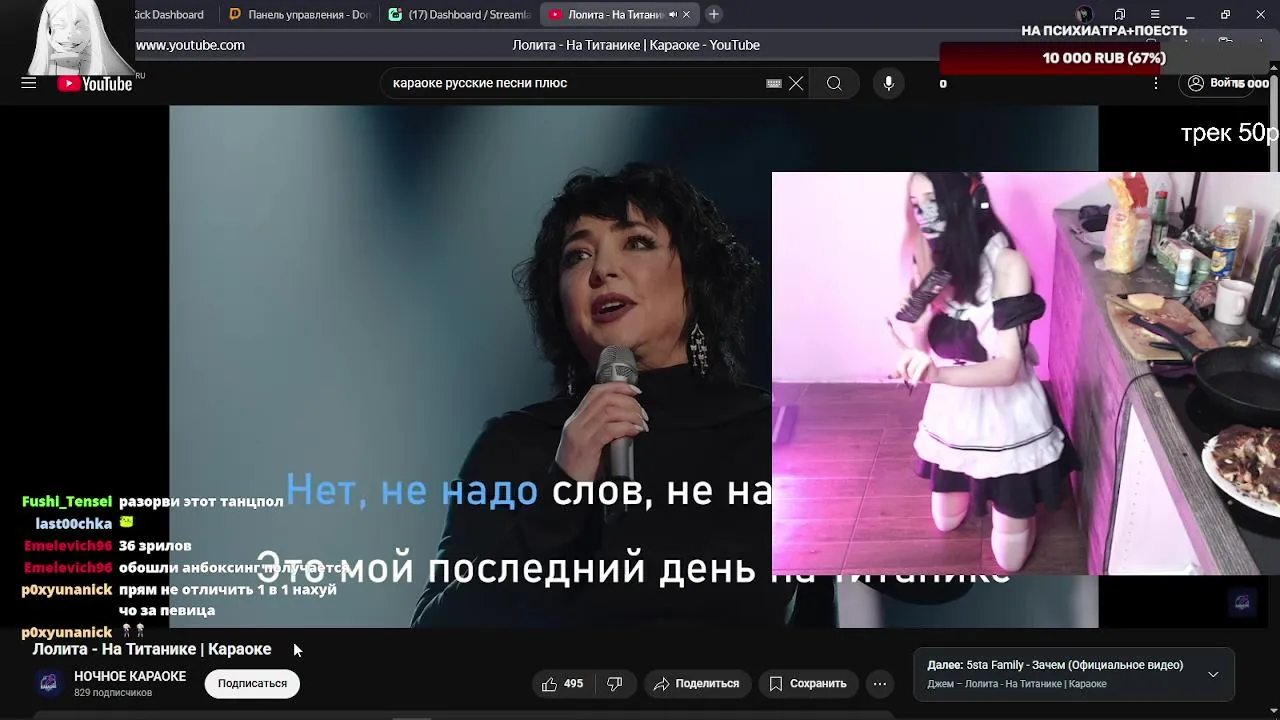Switch to the Панель управления tab

[300, 14]
